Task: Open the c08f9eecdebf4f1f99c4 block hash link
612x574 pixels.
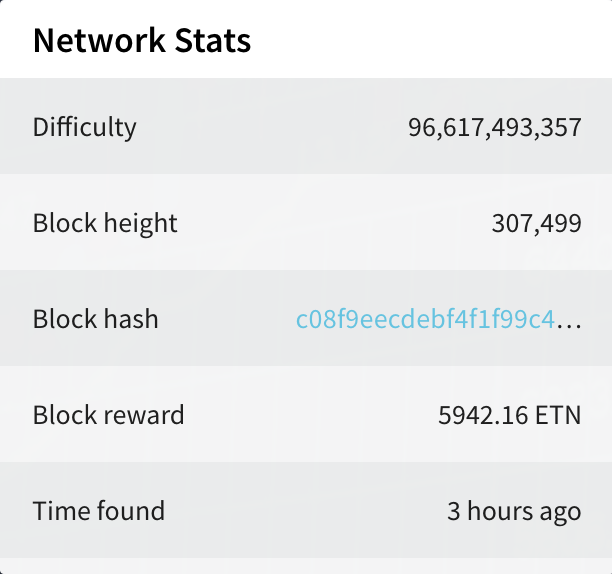Action: tap(425, 319)
